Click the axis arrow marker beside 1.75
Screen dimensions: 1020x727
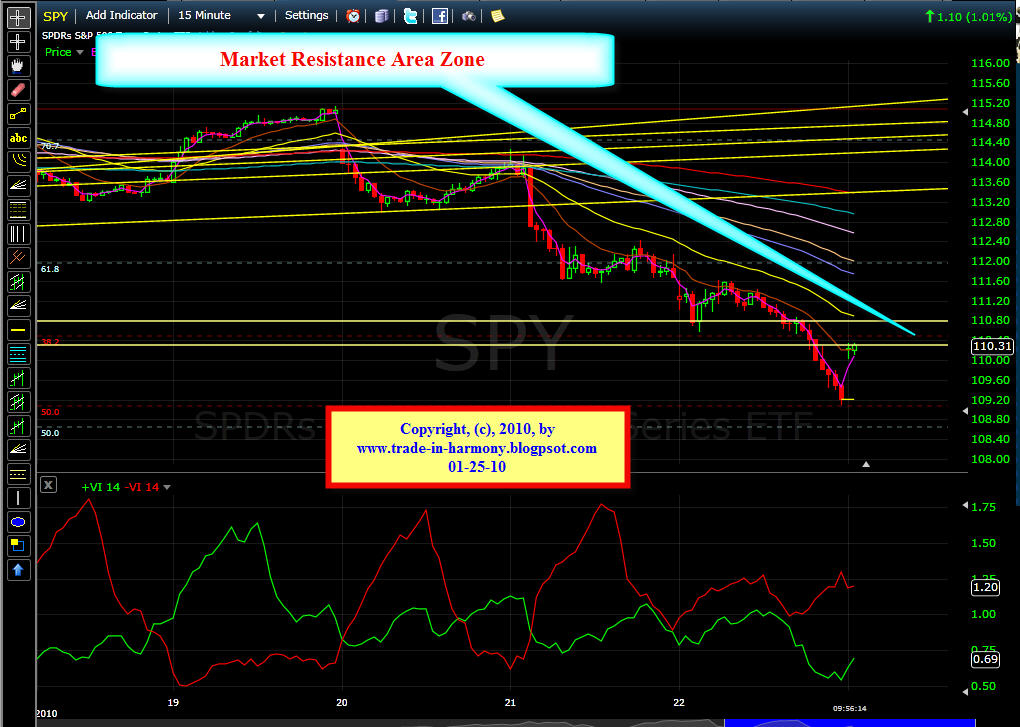click(965, 505)
